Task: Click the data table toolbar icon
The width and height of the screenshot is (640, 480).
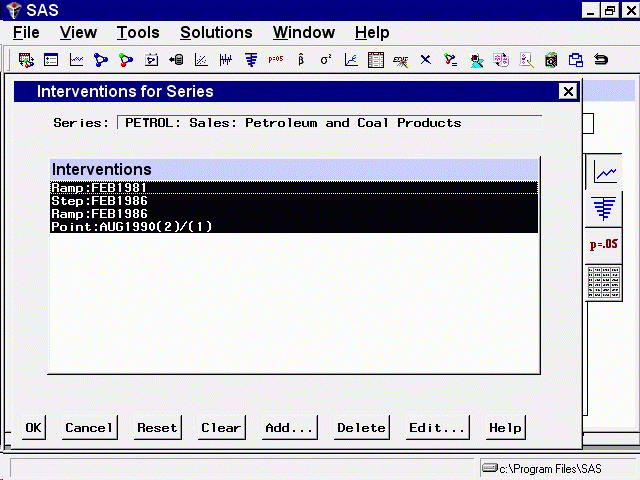Action: pos(376,60)
